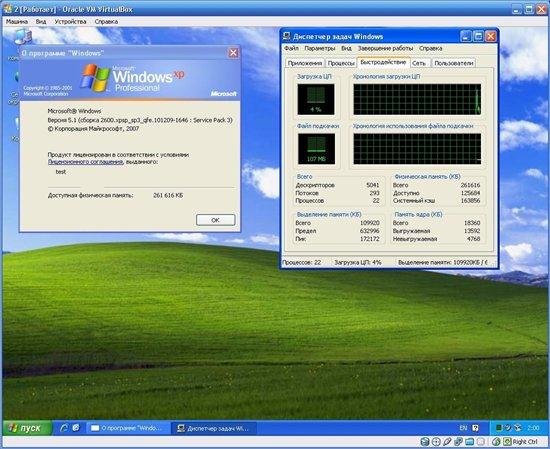Screen dimensions: 550x449
Task: Click the 2:00 taskbar clock
Action: [533, 428]
